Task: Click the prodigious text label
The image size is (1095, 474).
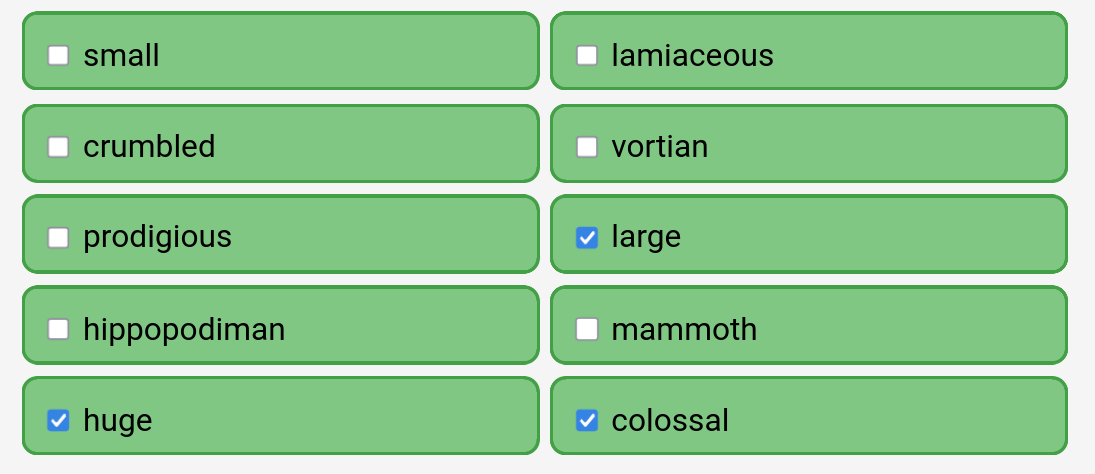Action: point(158,237)
